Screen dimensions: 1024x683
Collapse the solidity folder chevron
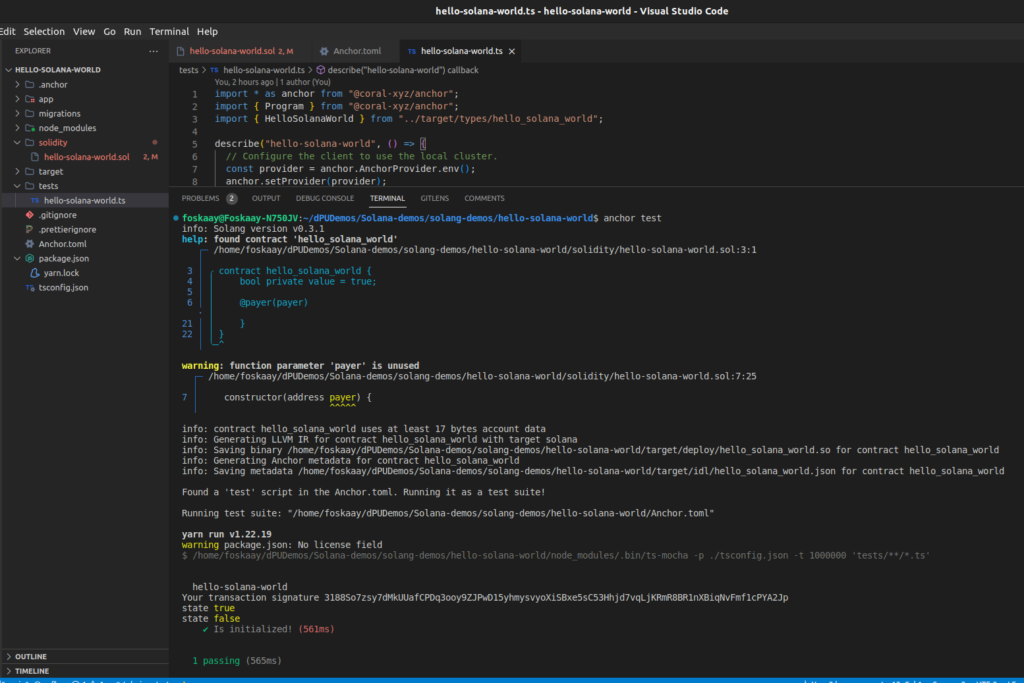18,142
